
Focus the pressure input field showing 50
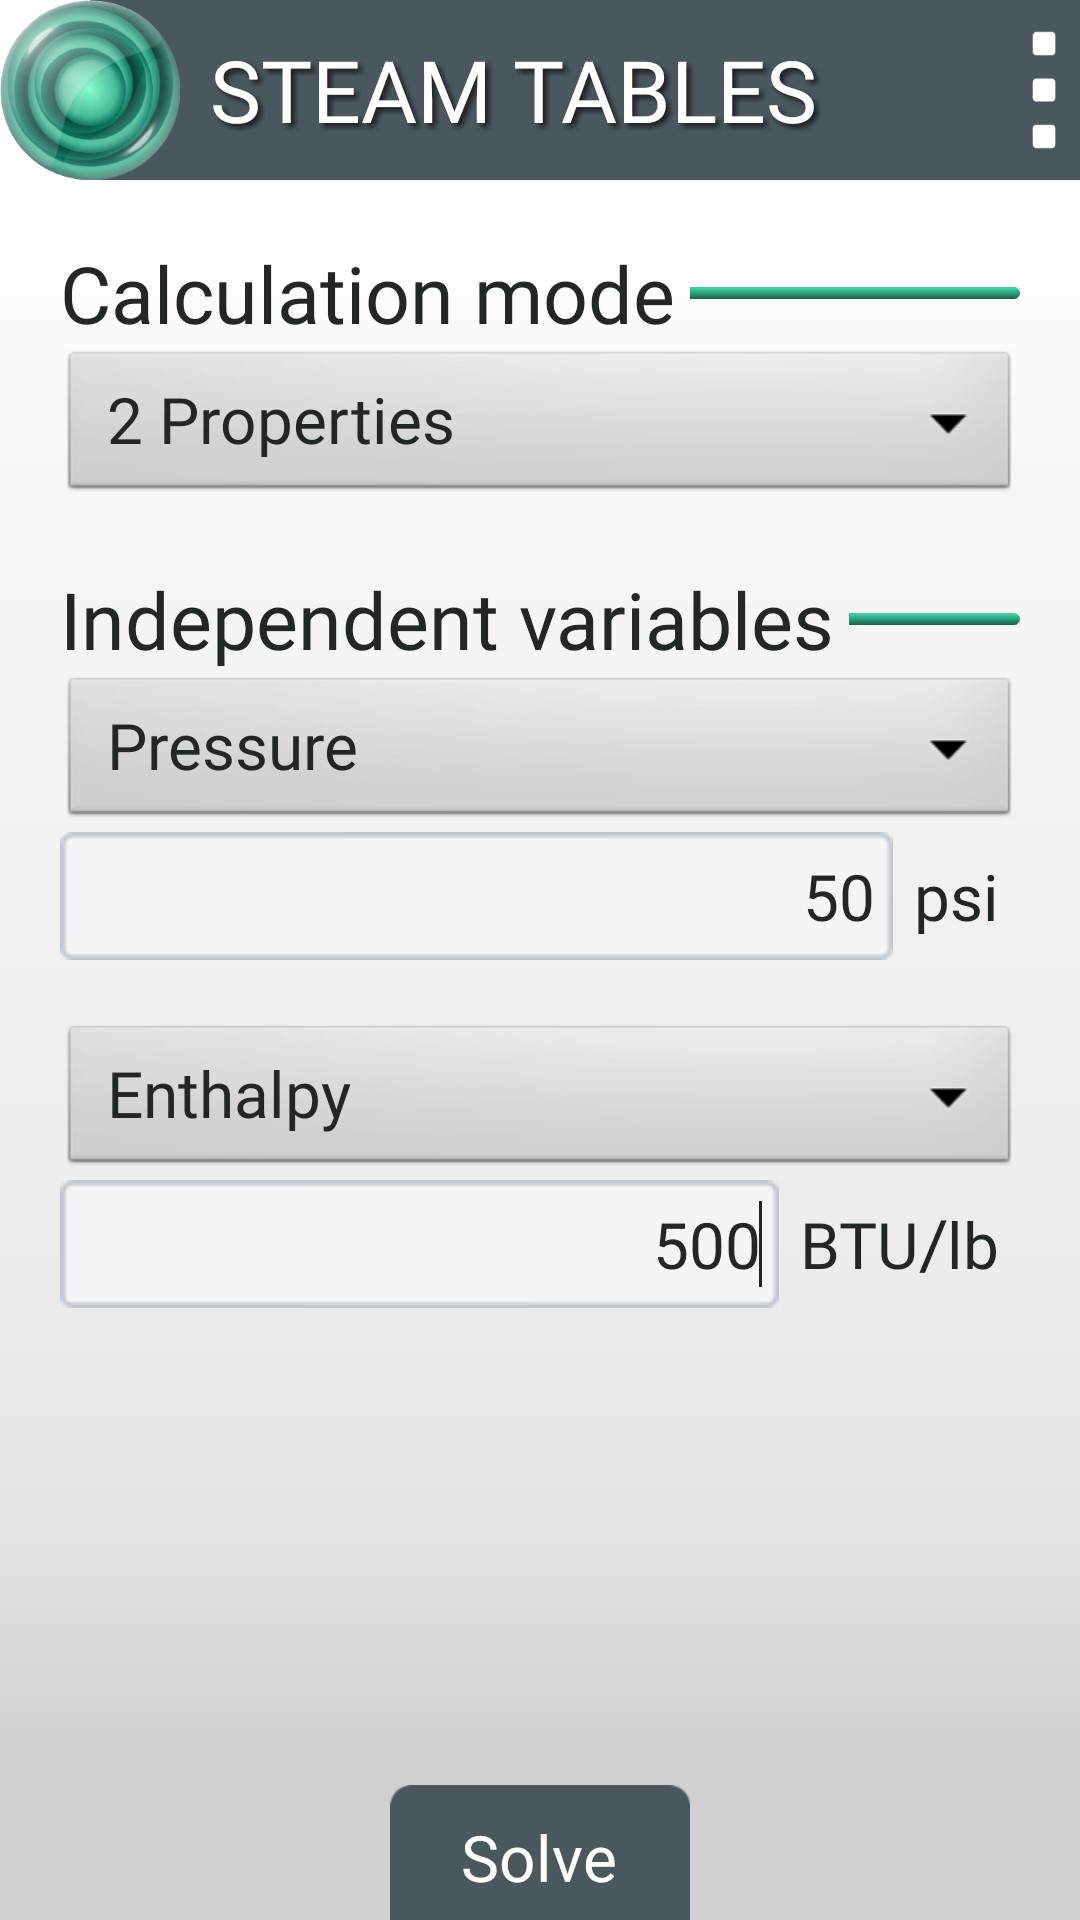(476, 897)
